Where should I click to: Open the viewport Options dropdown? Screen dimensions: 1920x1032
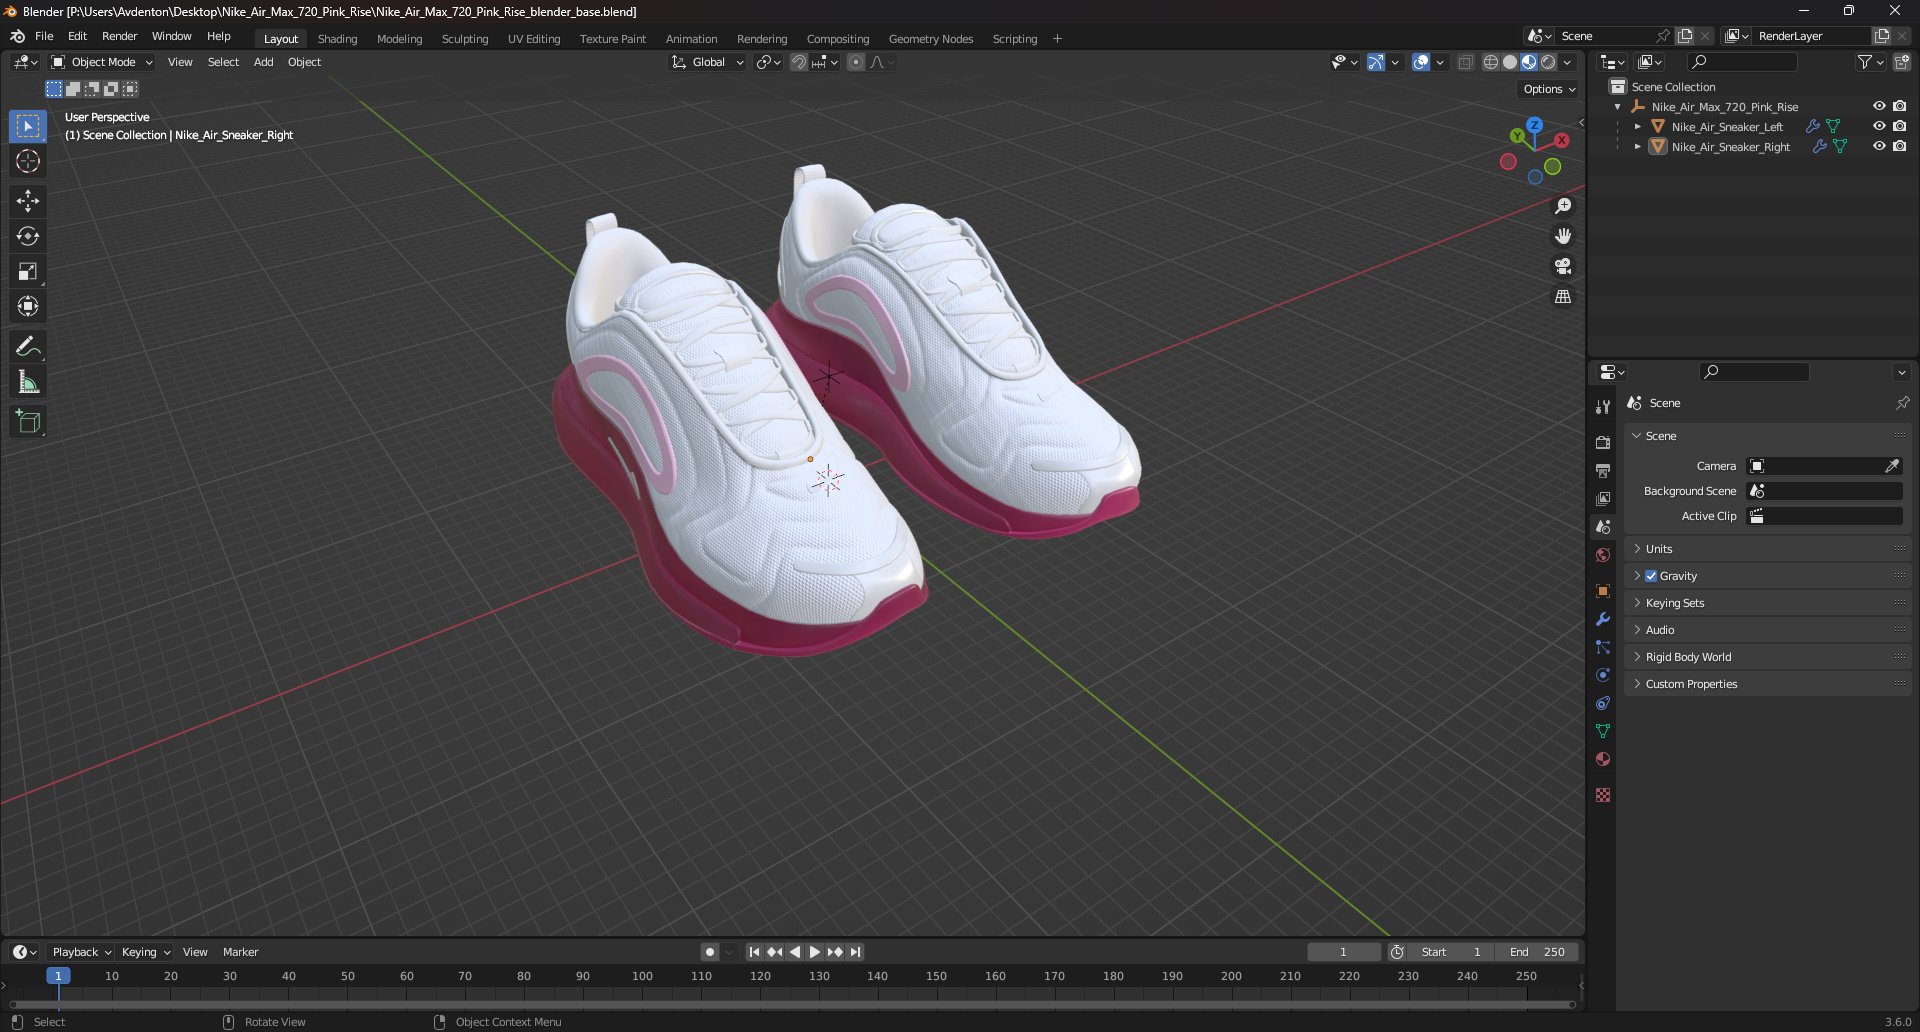pyautogui.click(x=1548, y=89)
